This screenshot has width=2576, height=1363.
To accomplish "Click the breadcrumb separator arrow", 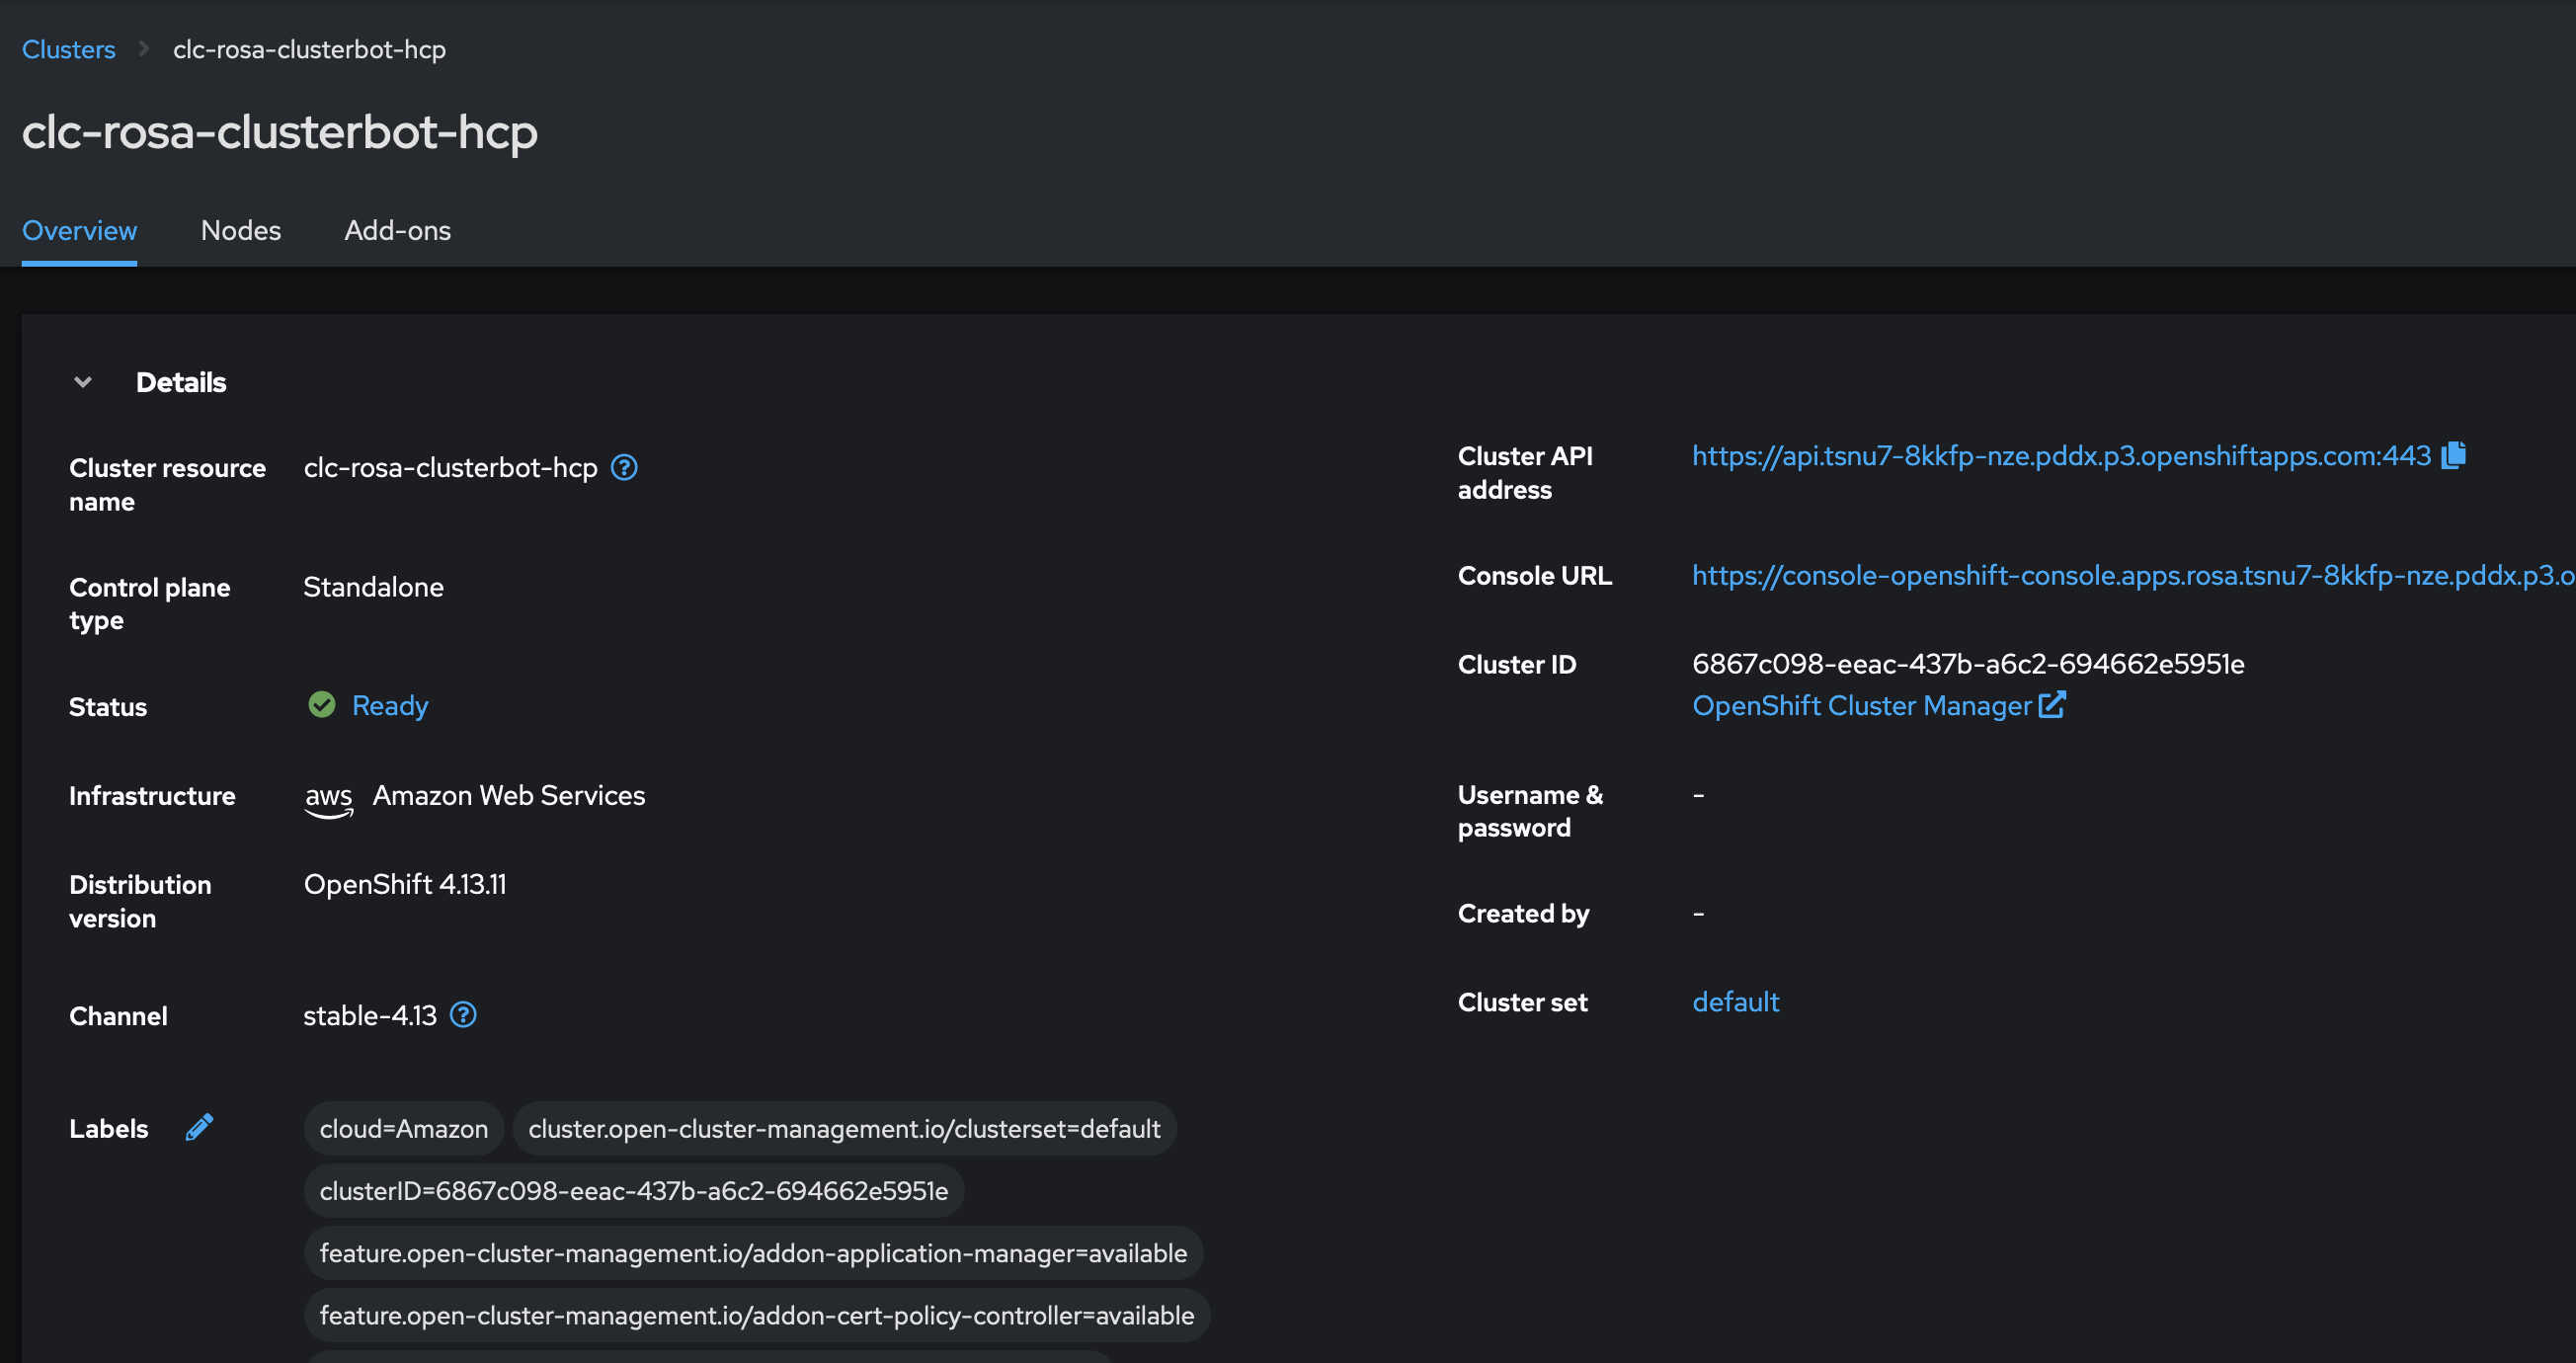I will (144, 49).
